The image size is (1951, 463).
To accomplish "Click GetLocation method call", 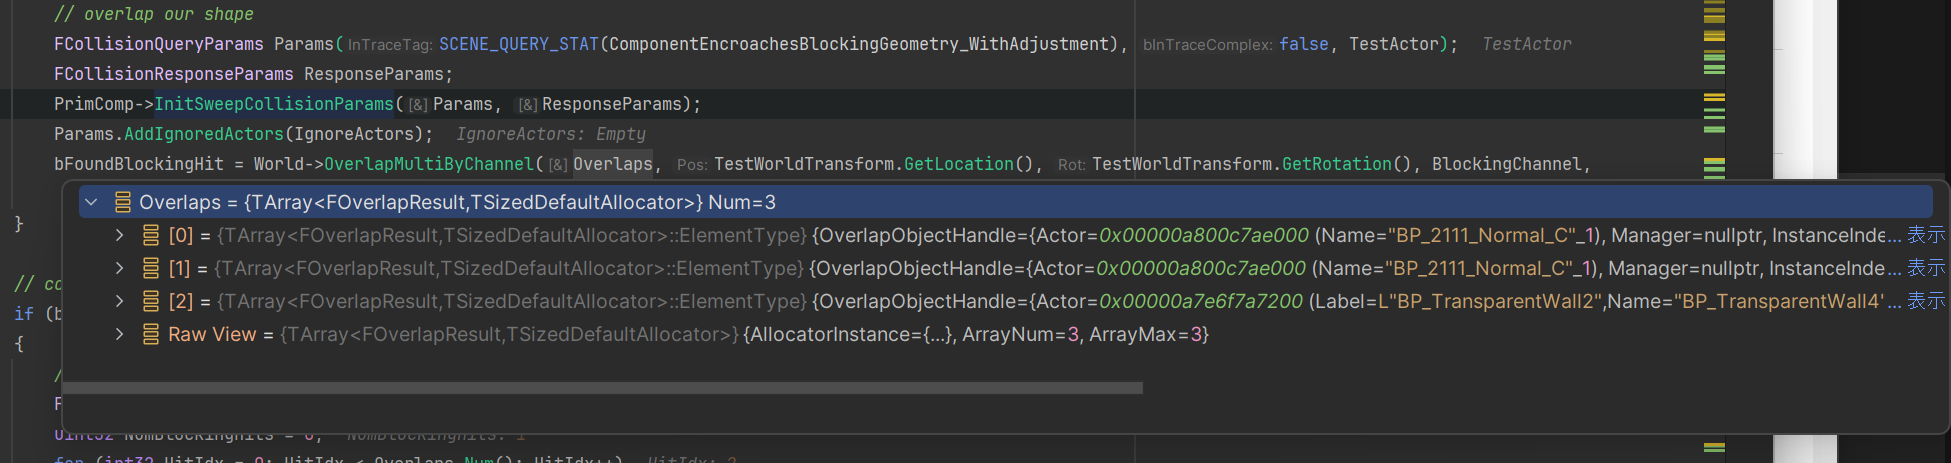I will pyautogui.click(x=959, y=164).
